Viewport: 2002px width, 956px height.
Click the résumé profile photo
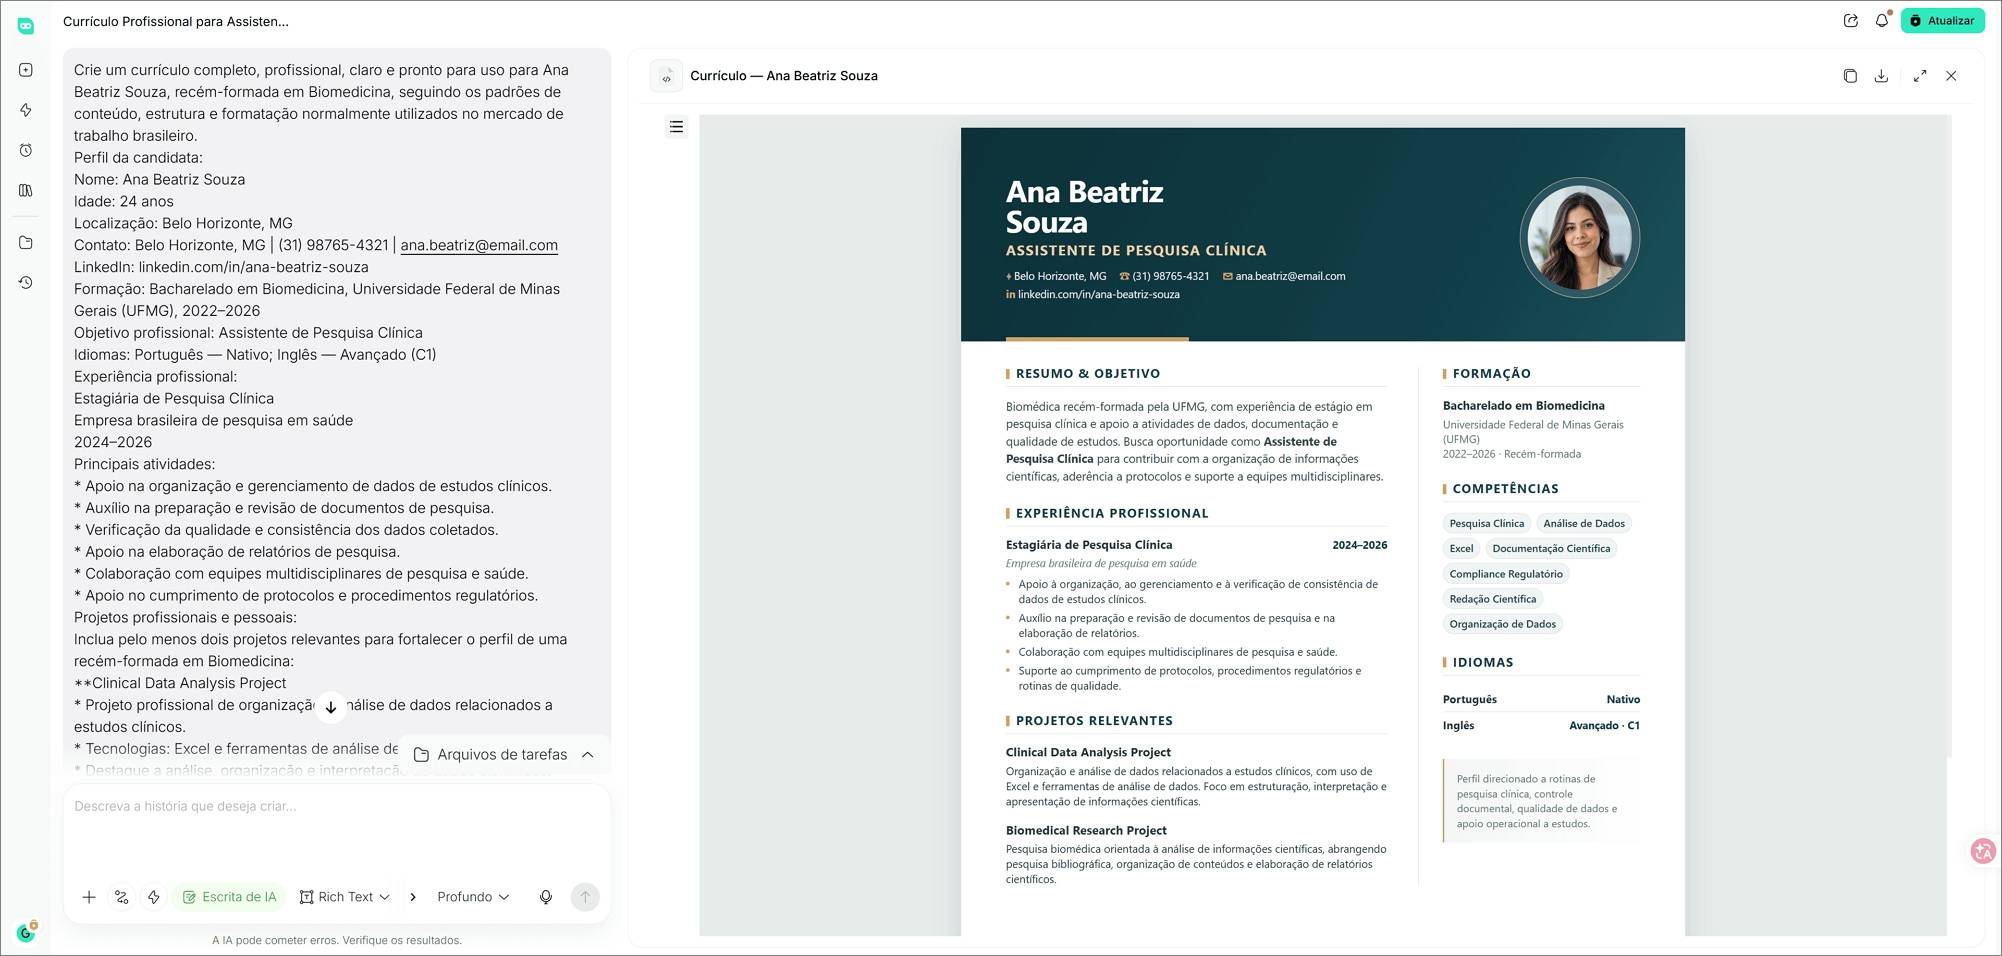click(x=1580, y=238)
